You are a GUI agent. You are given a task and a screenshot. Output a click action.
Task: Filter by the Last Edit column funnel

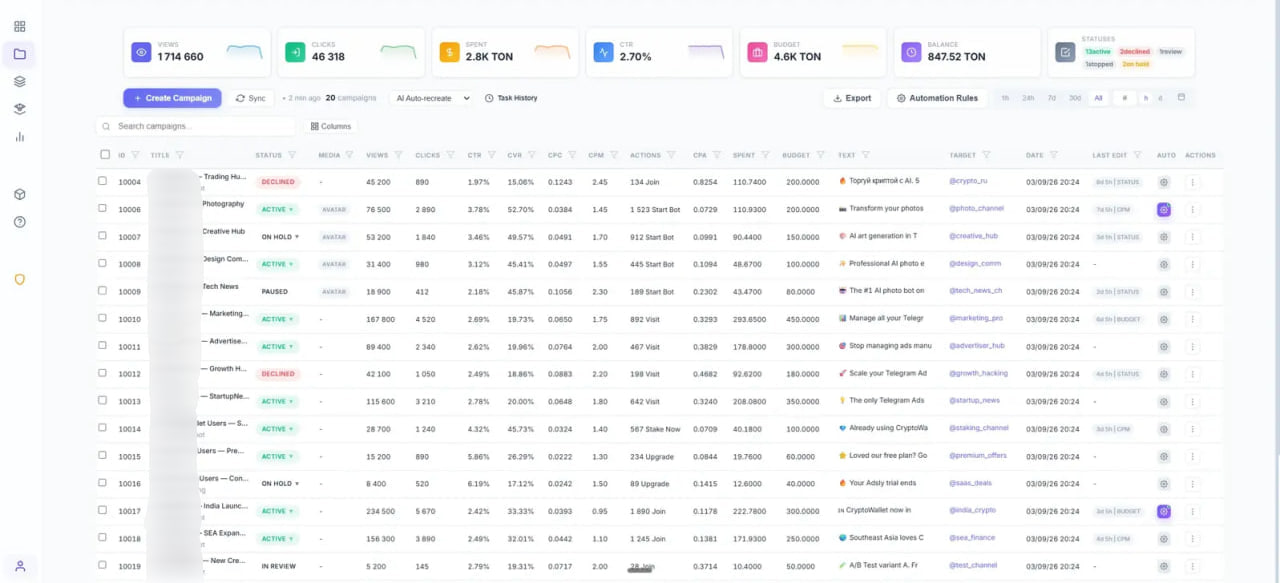1137,155
